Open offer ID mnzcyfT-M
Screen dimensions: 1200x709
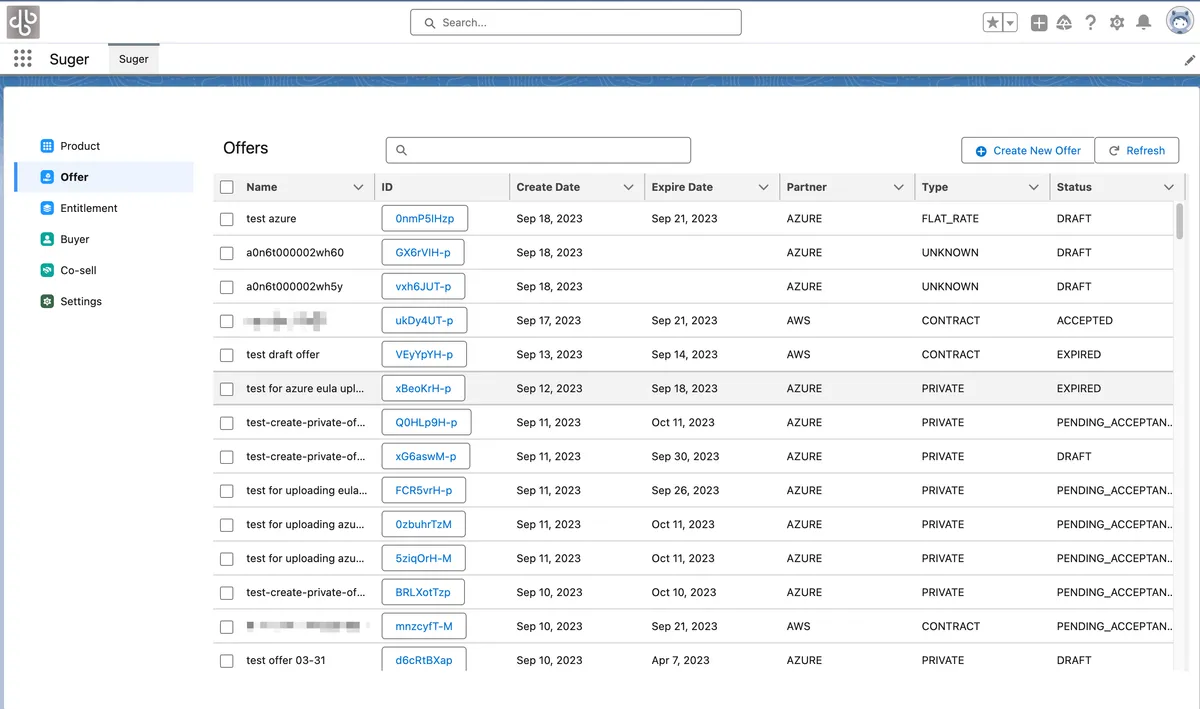point(424,626)
